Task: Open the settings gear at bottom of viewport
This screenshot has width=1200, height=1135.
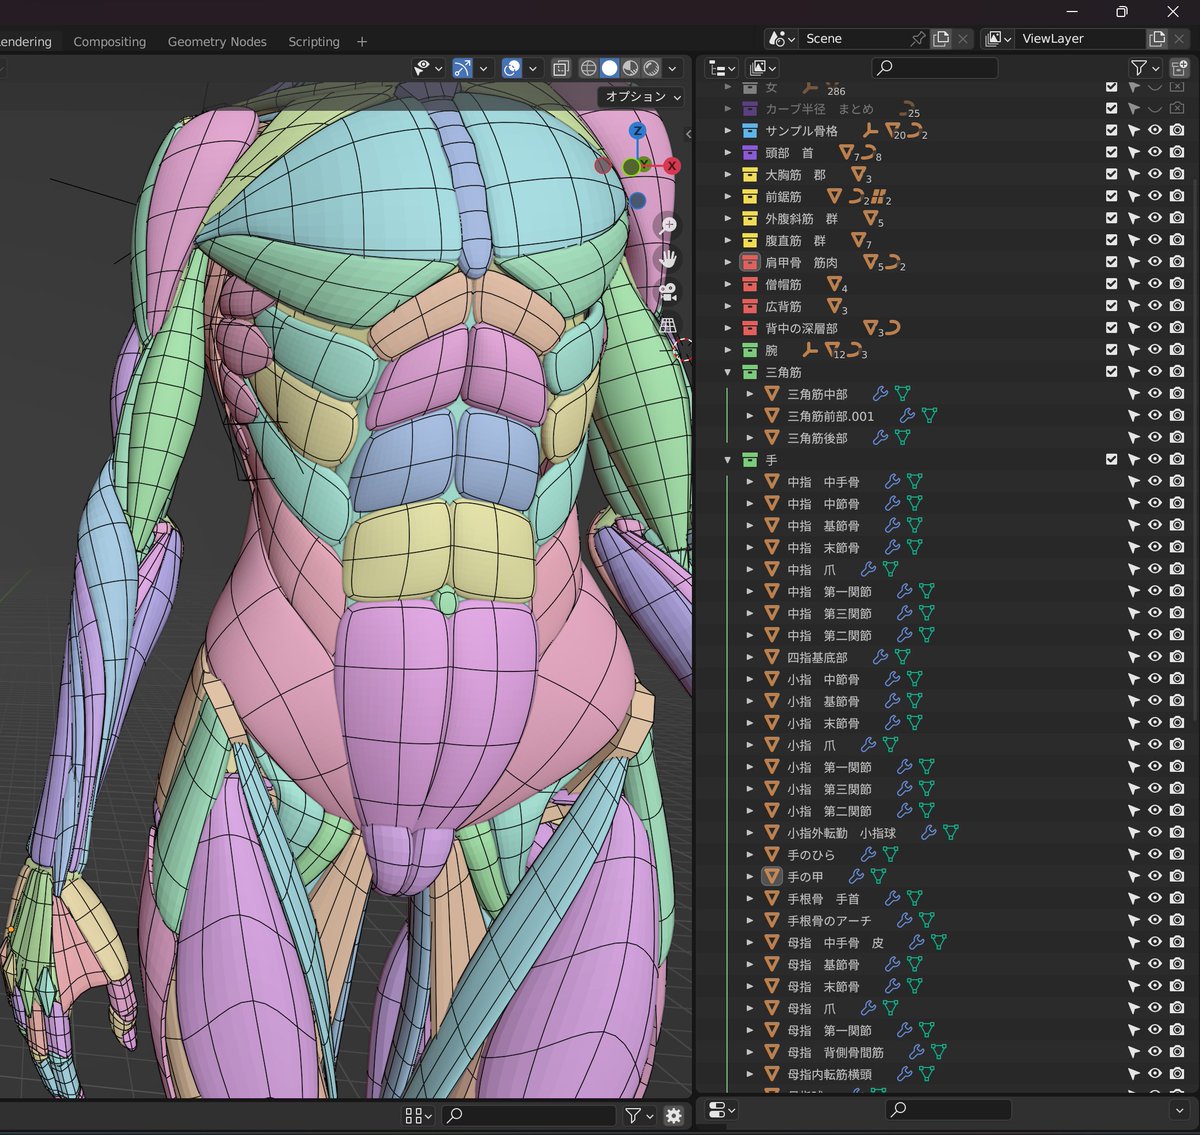Action: 674,1116
